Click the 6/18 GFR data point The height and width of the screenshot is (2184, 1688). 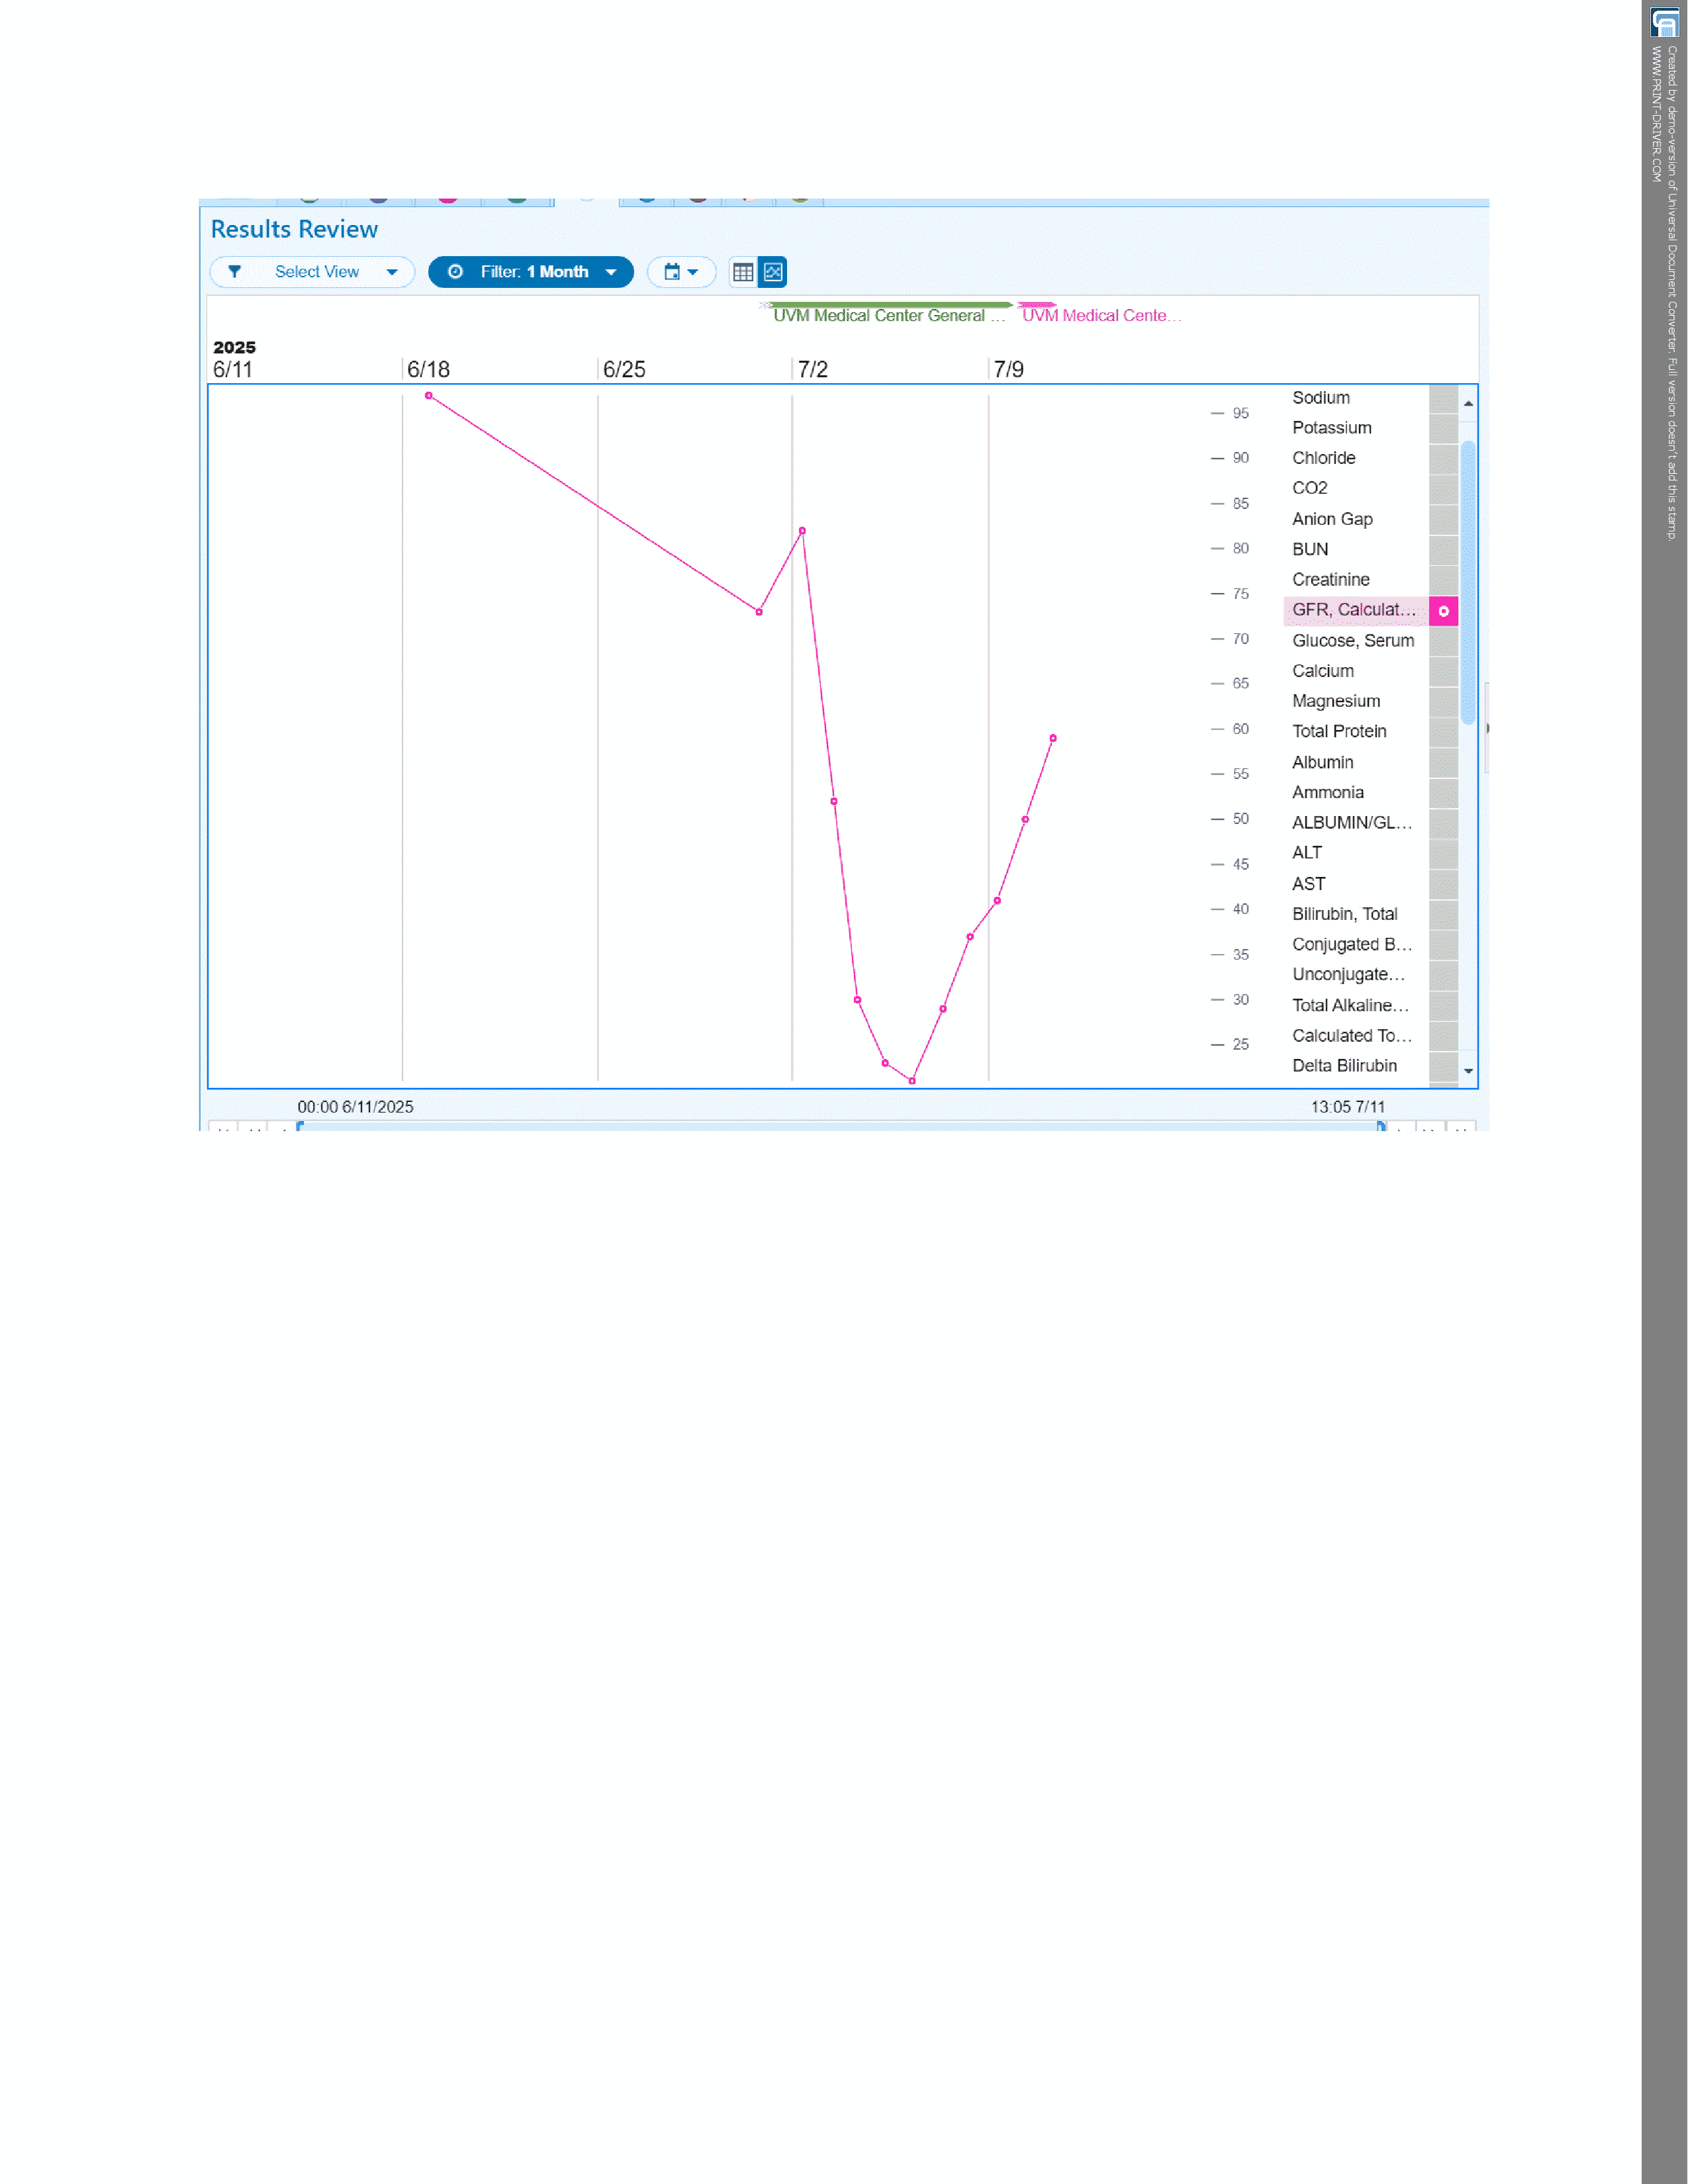pyautogui.click(x=429, y=396)
